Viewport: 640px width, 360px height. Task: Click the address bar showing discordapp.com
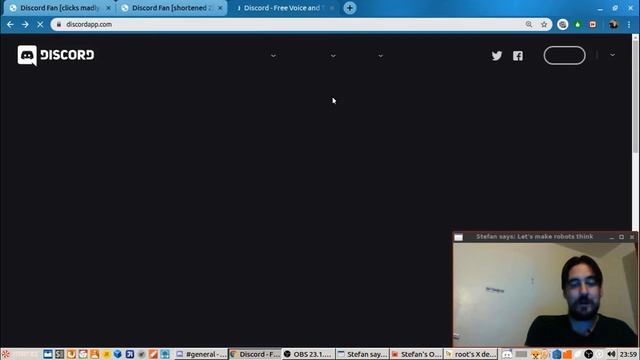[x=301, y=24]
